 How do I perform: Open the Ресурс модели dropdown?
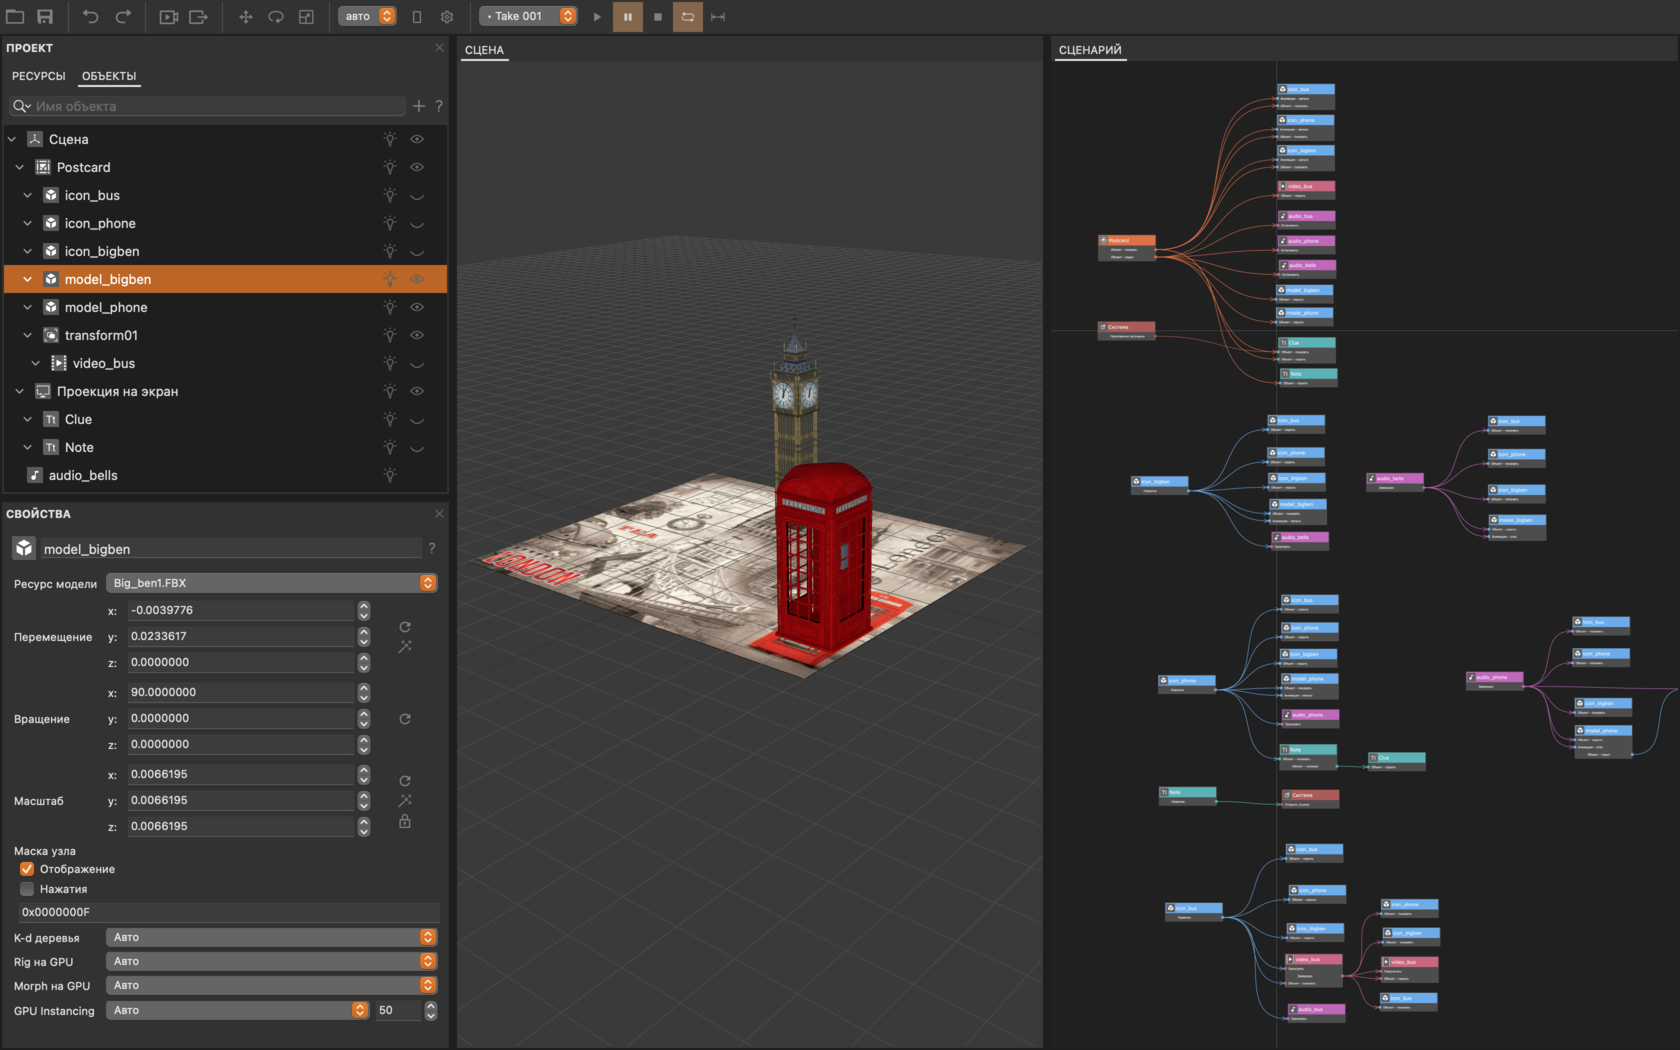click(271, 583)
